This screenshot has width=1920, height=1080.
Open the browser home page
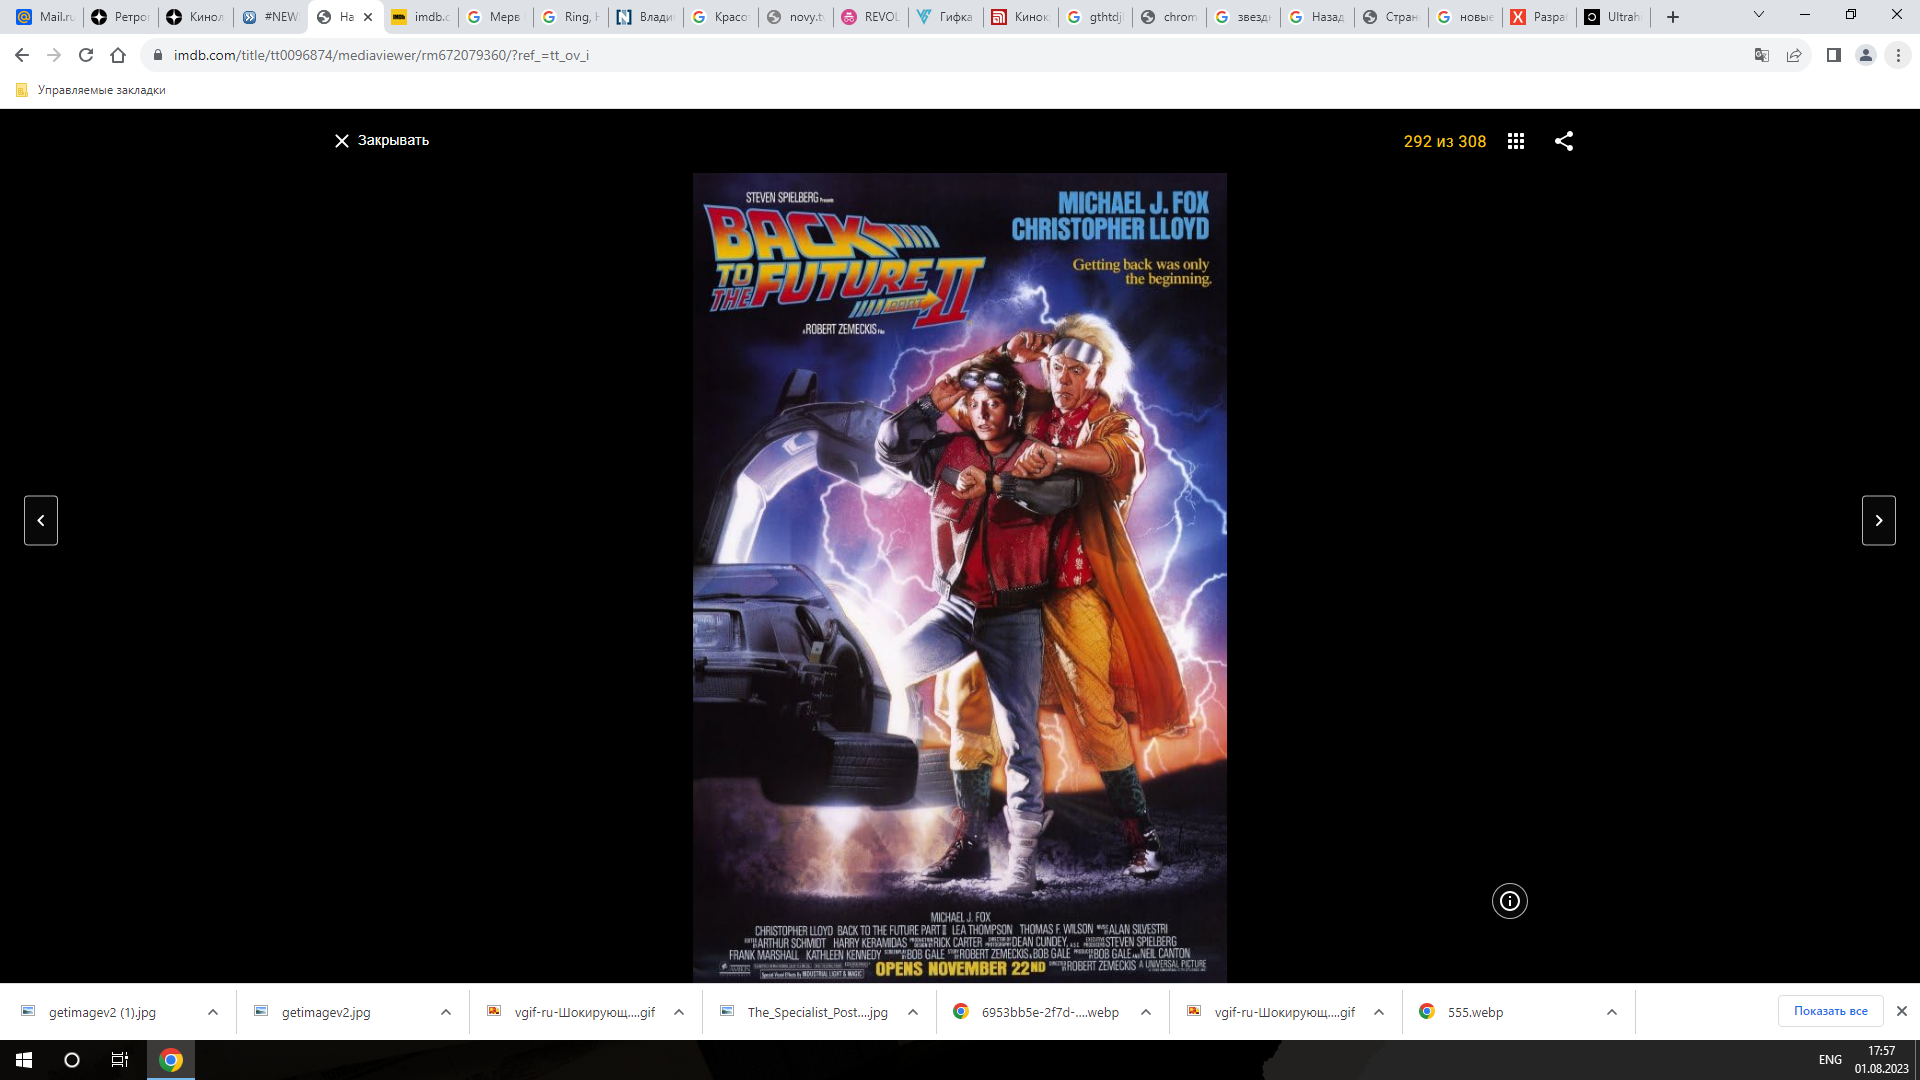click(x=118, y=55)
